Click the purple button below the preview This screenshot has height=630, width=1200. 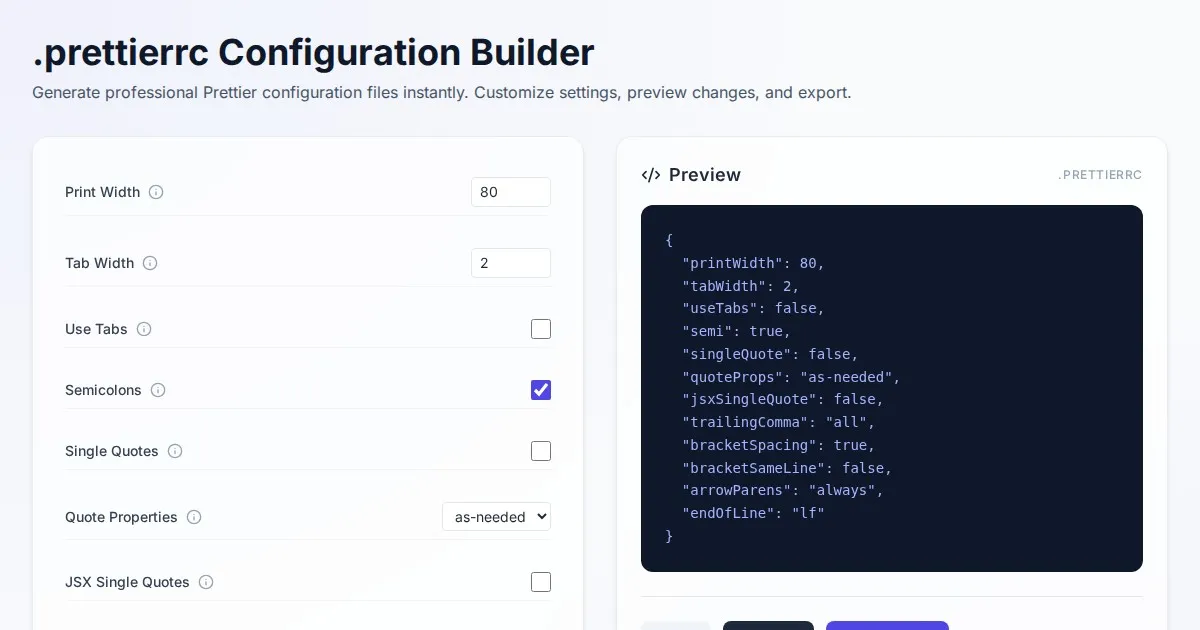[887, 625]
